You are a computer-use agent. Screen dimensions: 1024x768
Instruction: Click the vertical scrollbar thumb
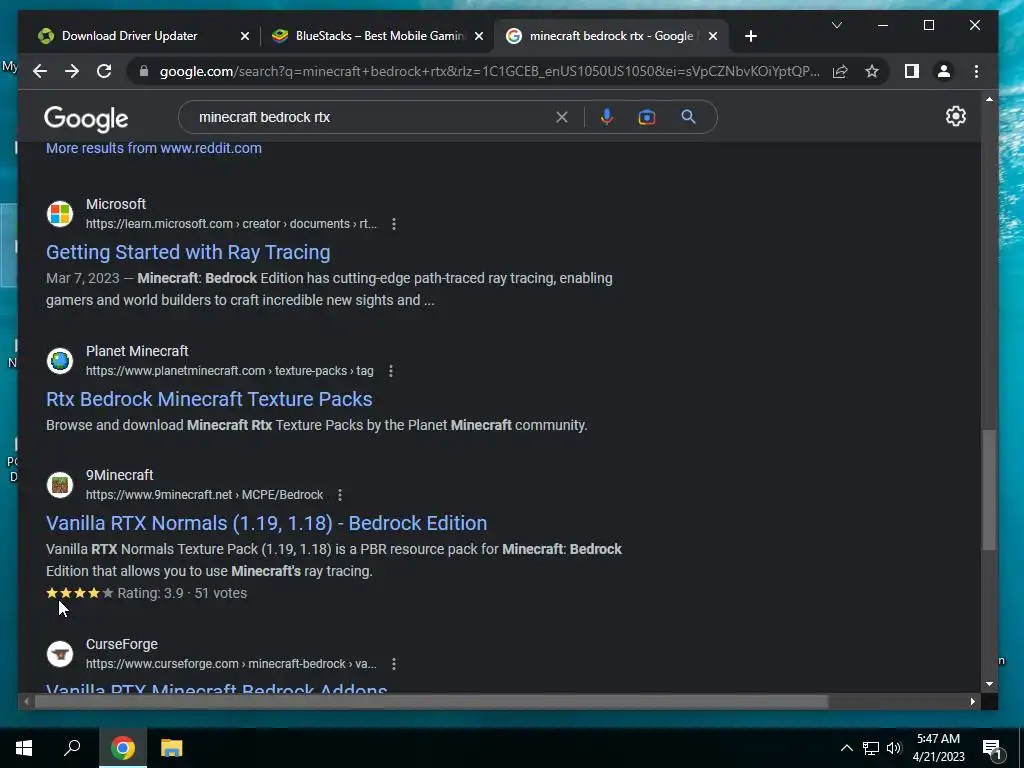989,490
